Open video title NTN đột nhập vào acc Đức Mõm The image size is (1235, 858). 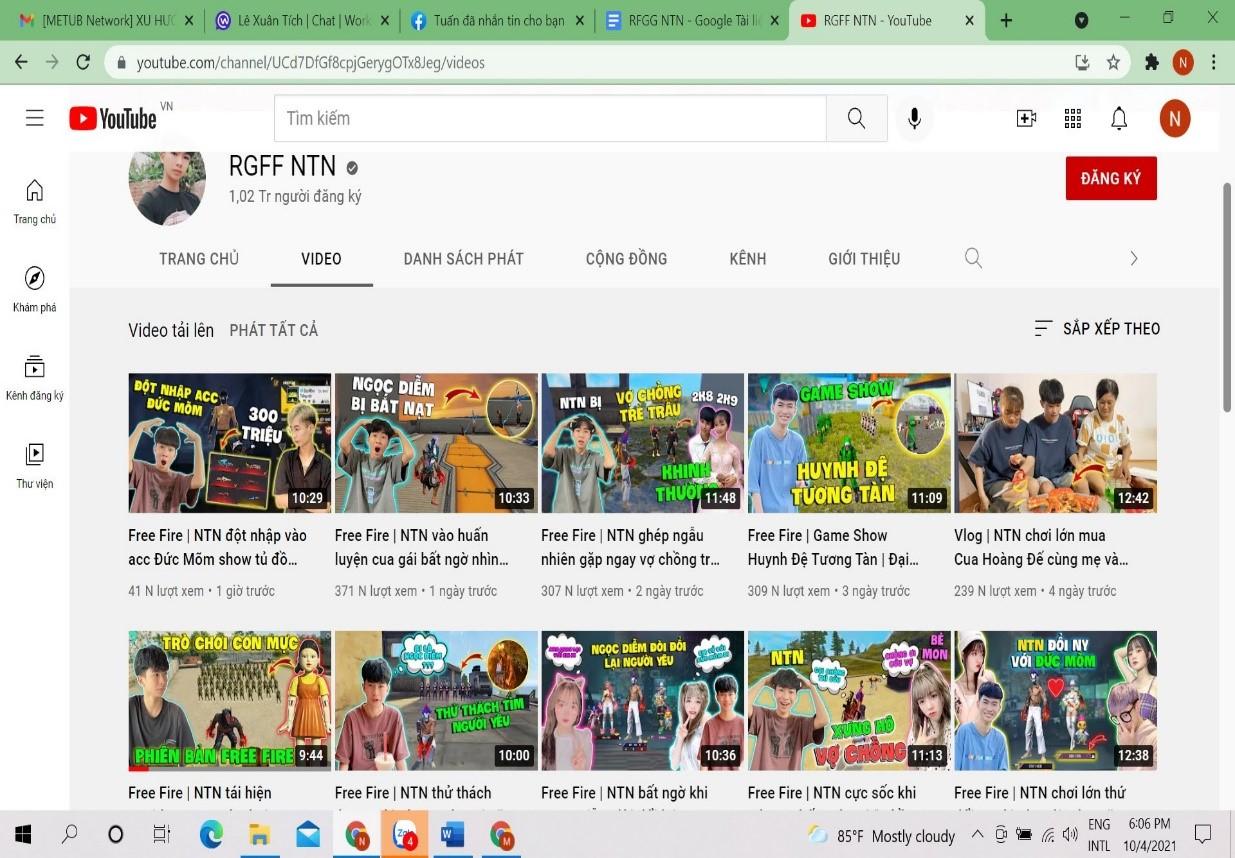coord(218,547)
